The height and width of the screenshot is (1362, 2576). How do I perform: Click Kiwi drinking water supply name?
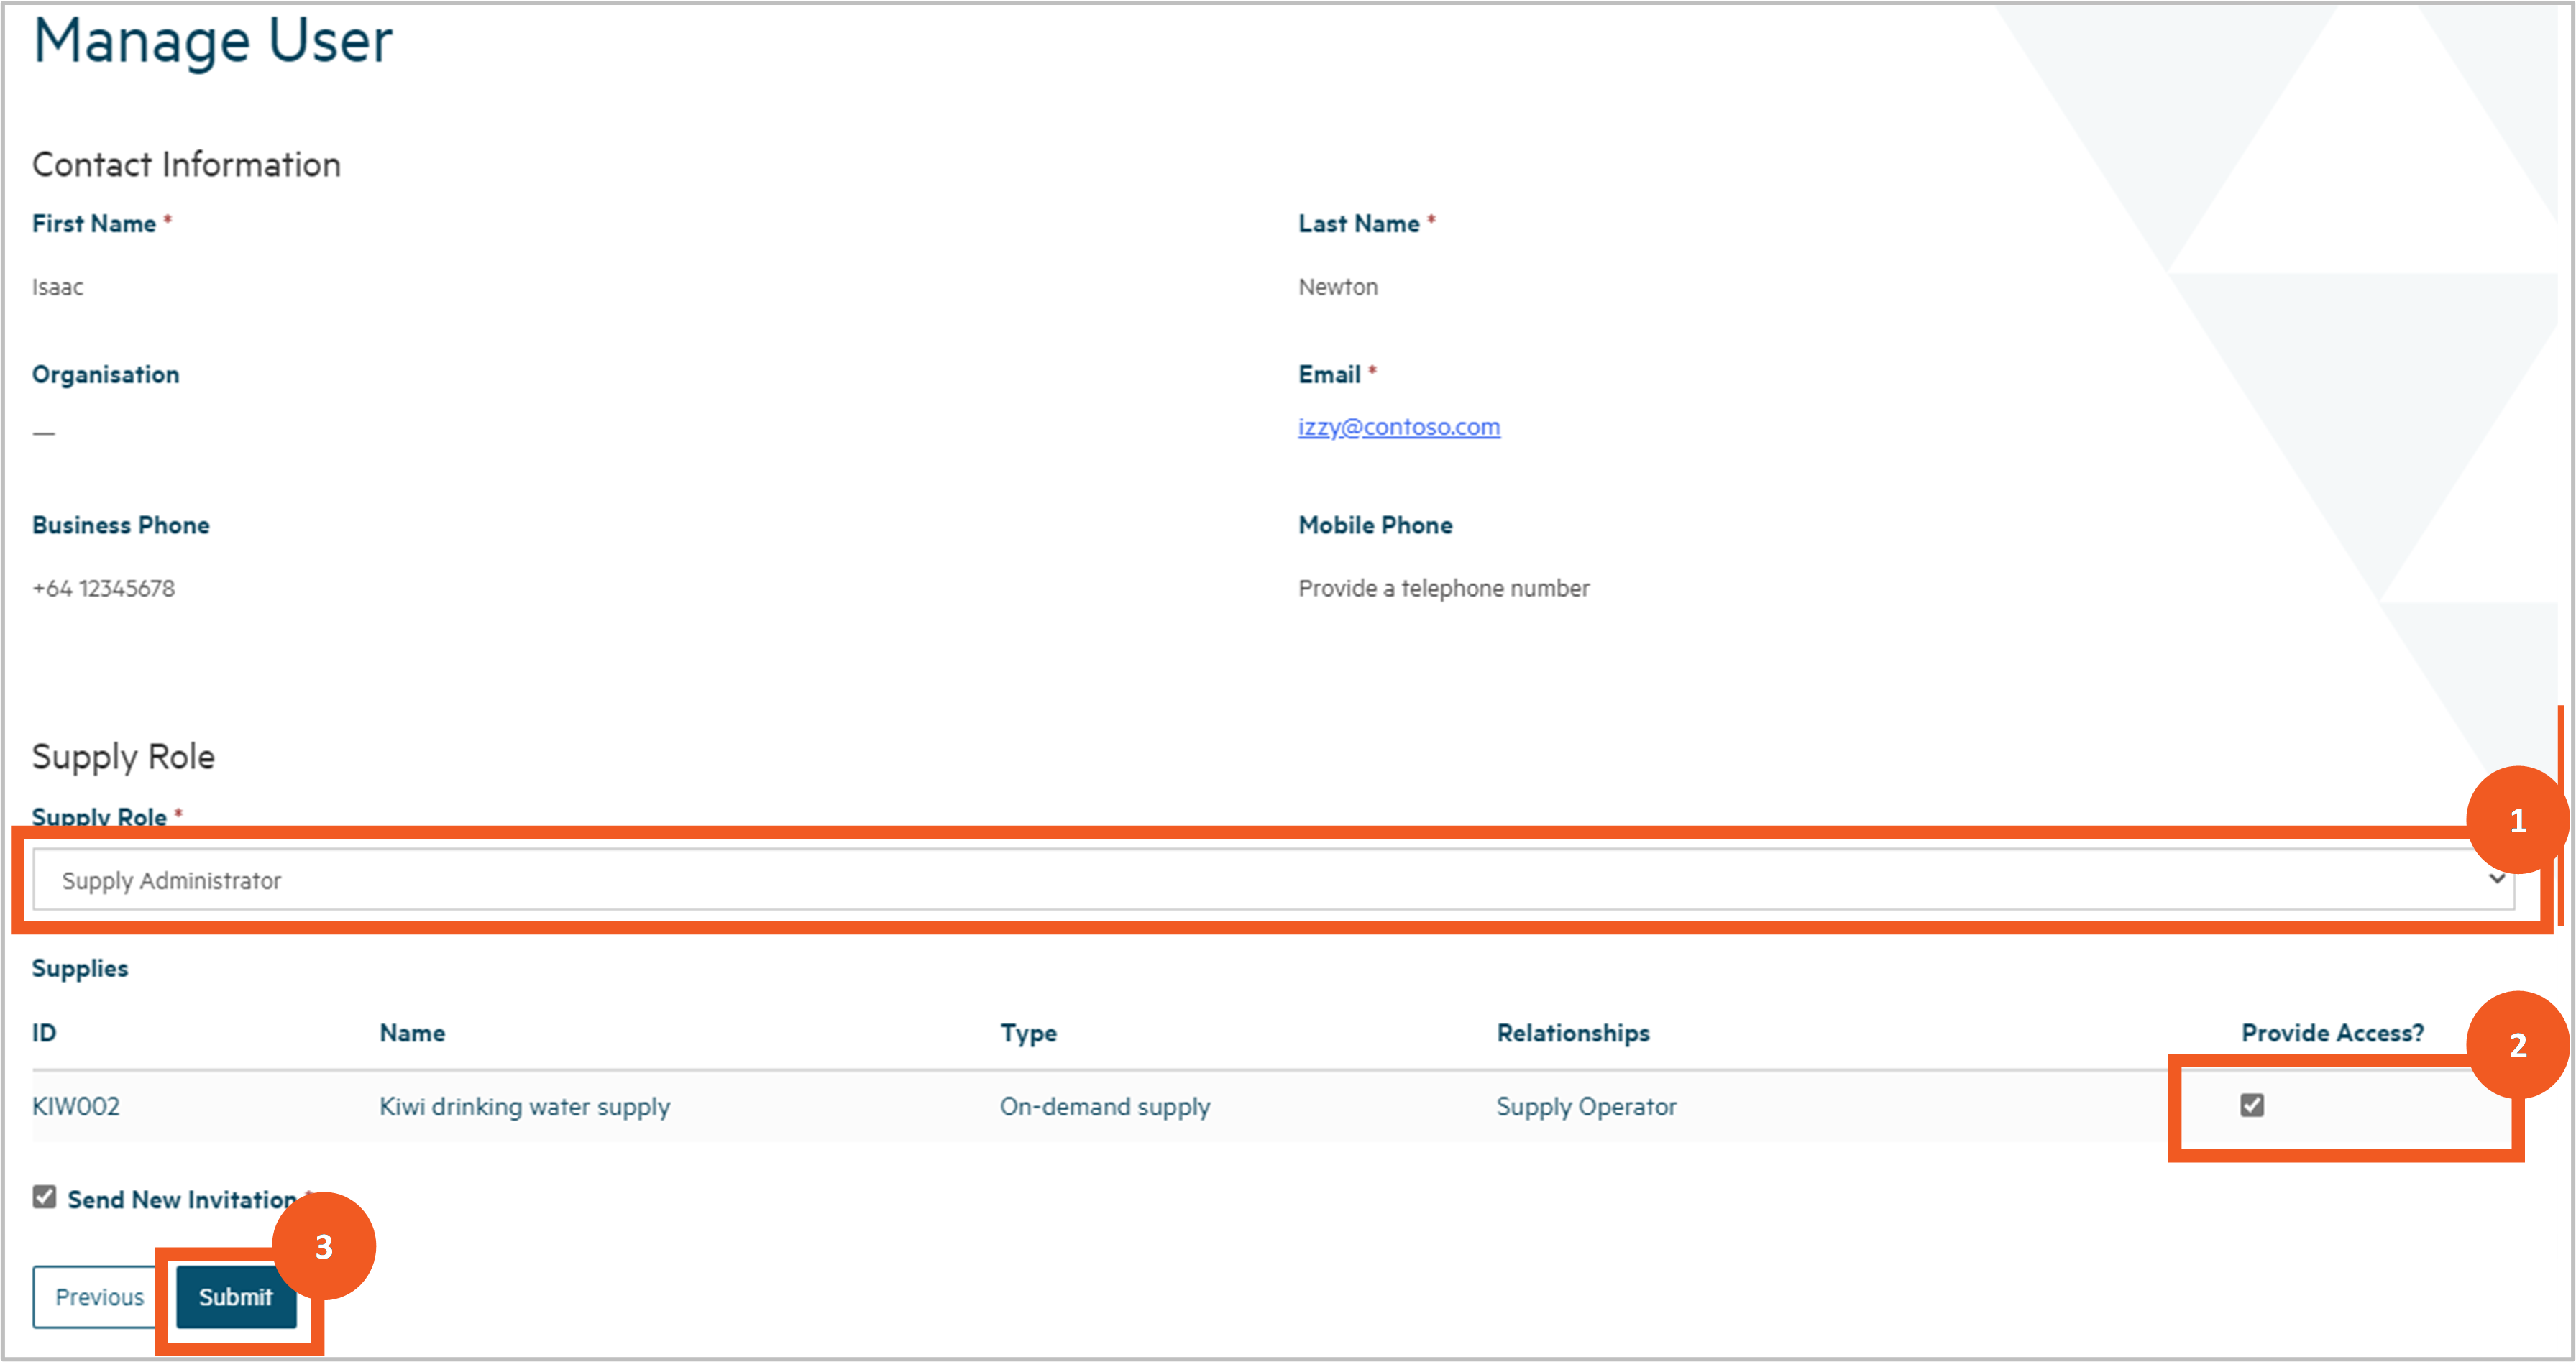pyautogui.click(x=524, y=1106)
